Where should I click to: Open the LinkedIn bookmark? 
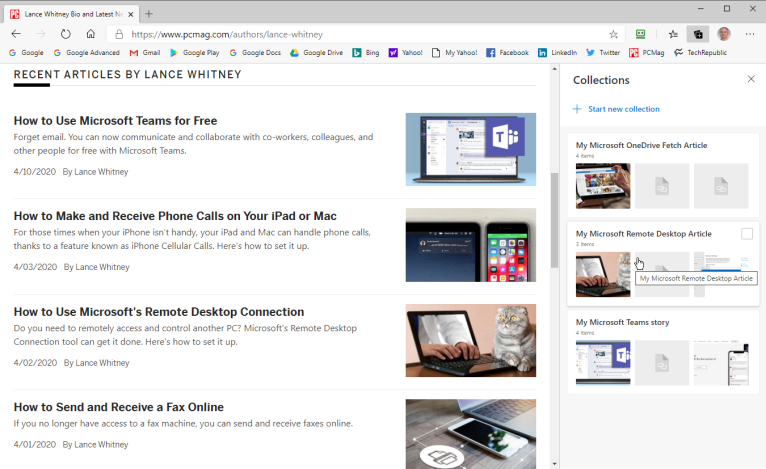pos(557,53)
